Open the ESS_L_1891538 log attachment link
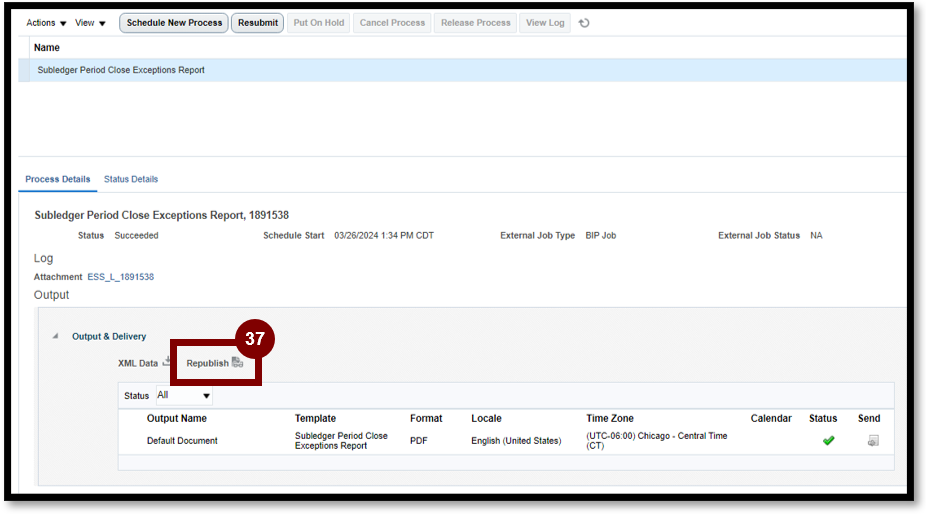Image resolution: width=926 pixels, height=515 pixels. tap(121, 277)
